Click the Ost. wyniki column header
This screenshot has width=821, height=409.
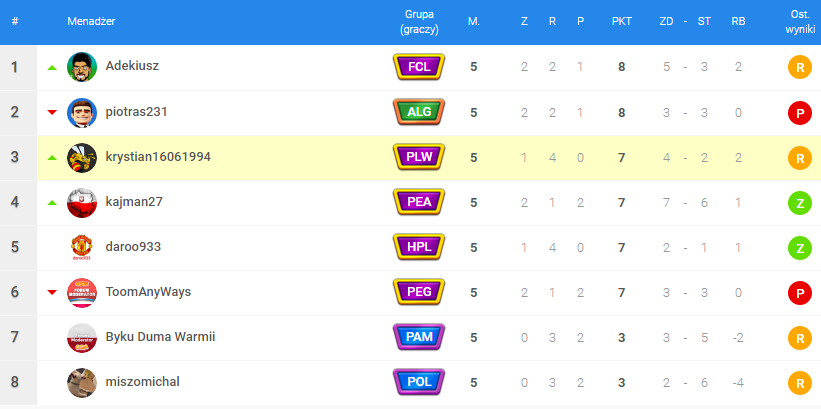799,21
